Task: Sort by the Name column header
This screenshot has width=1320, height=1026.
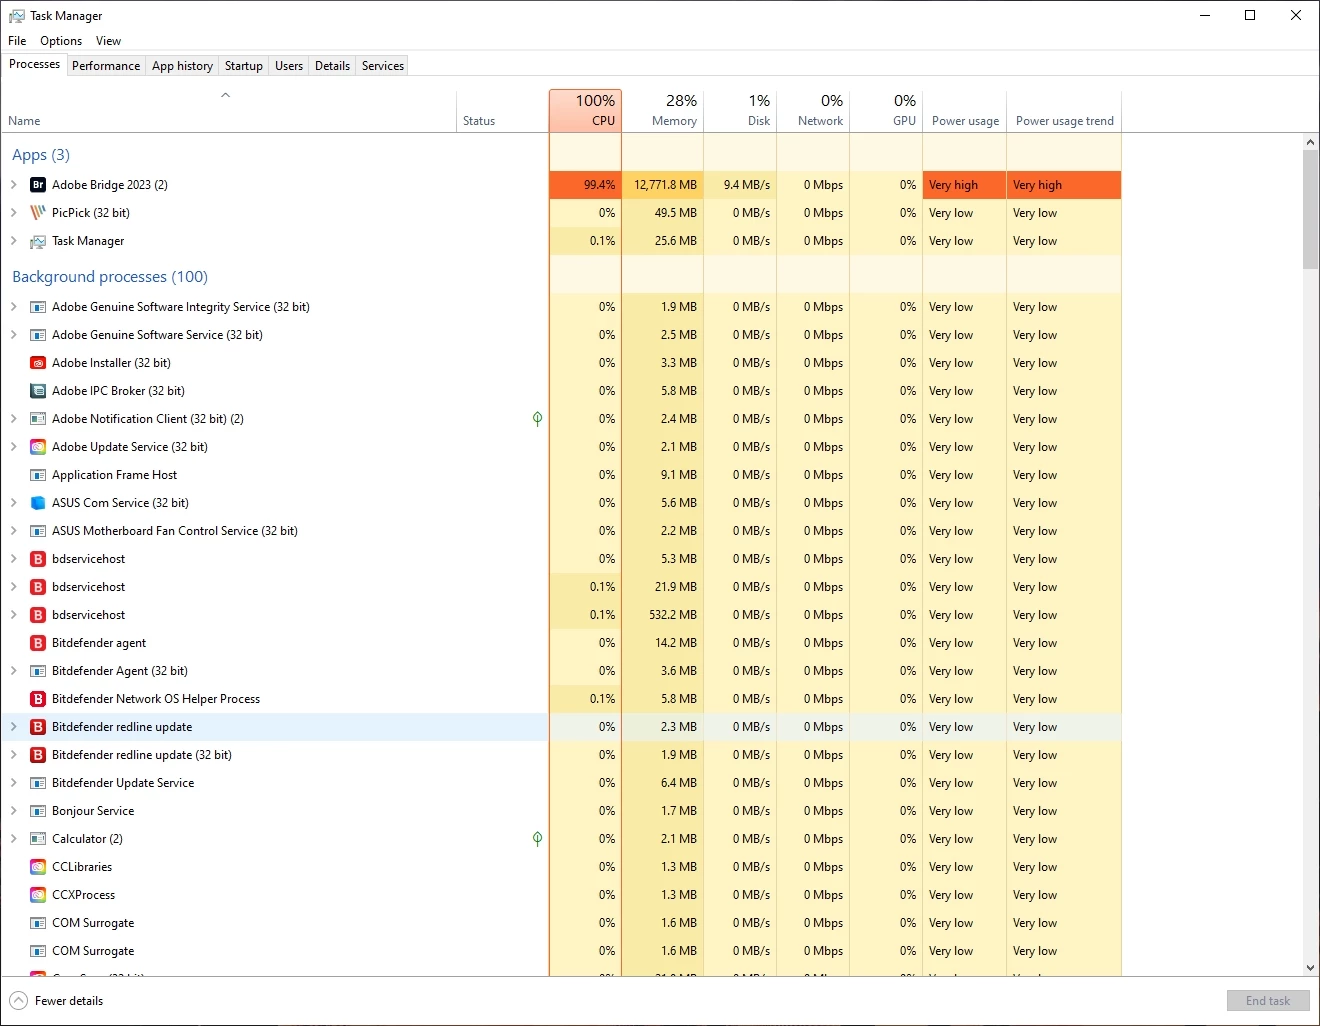Action: tap(229, 110)
